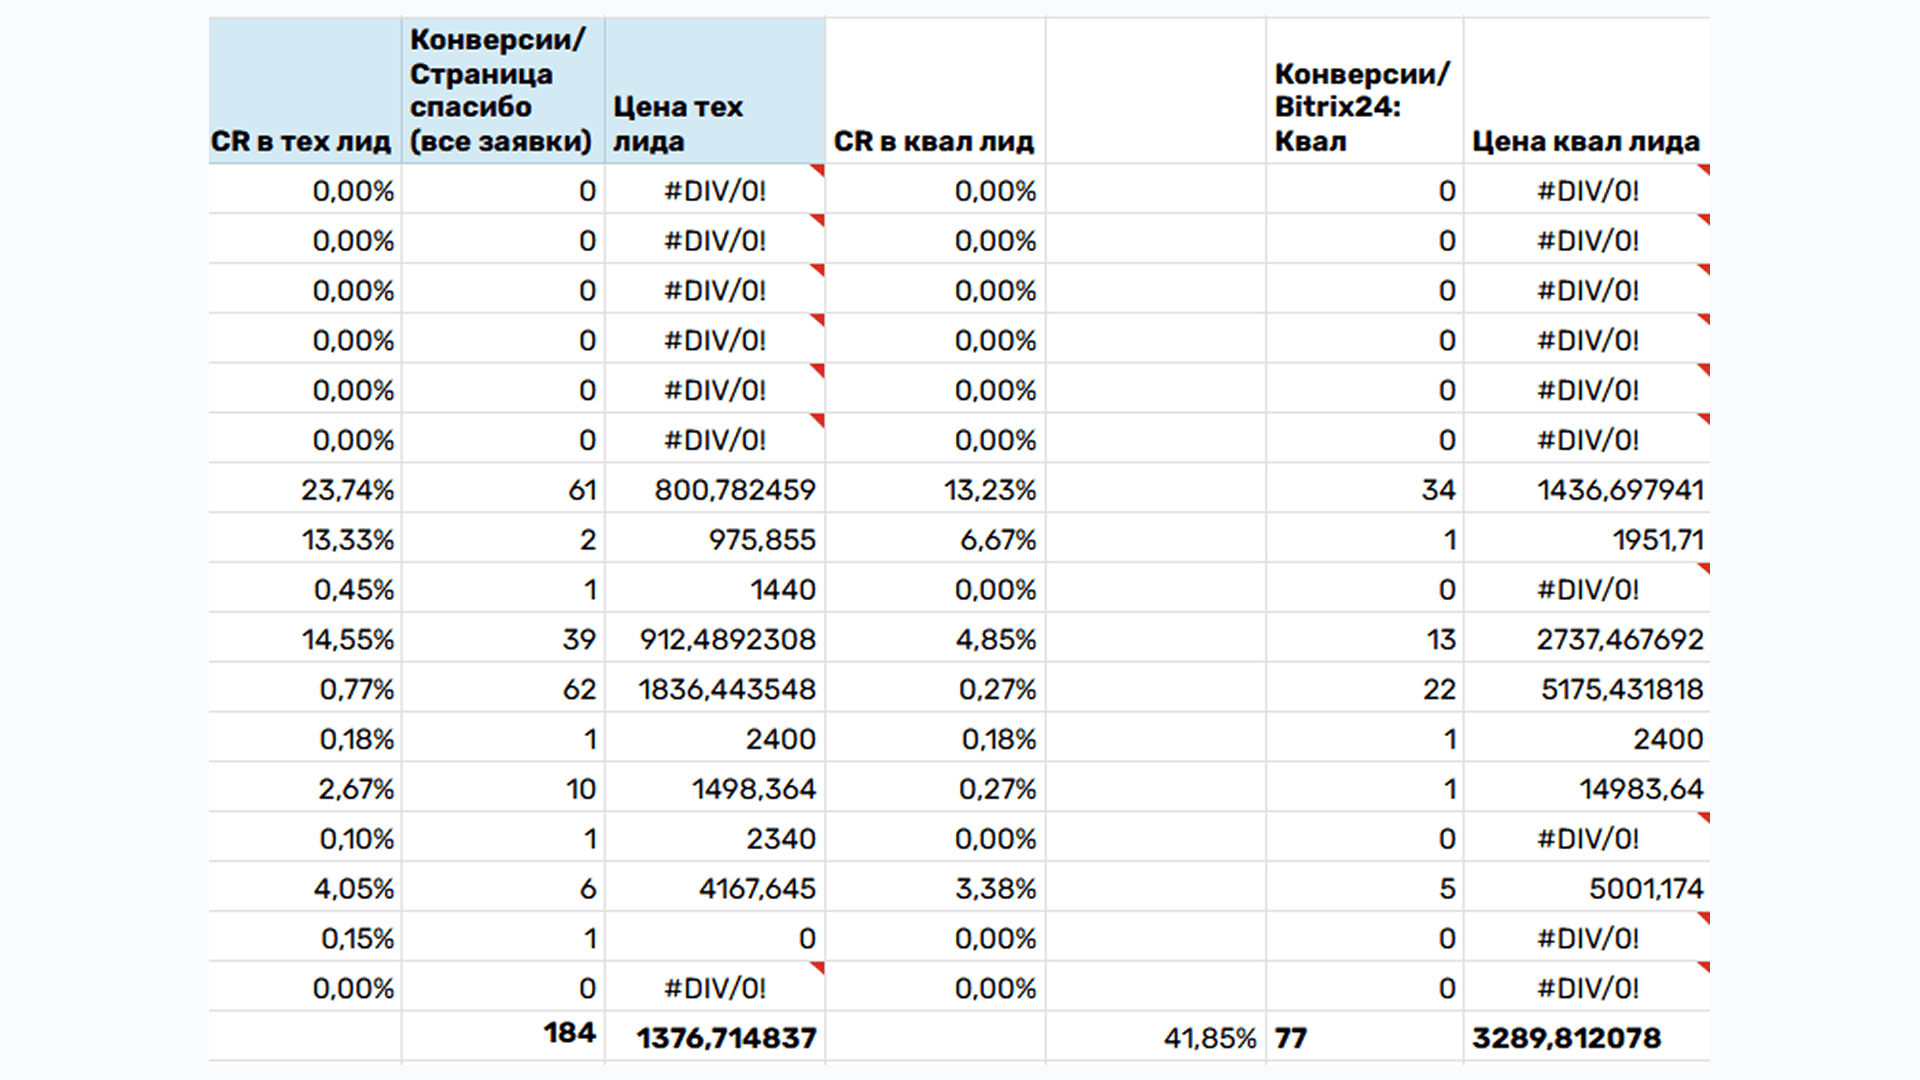Click the 41,85% cell in totals row
This screenshot has height=1080, width=1920.
pos(1209,1038)
